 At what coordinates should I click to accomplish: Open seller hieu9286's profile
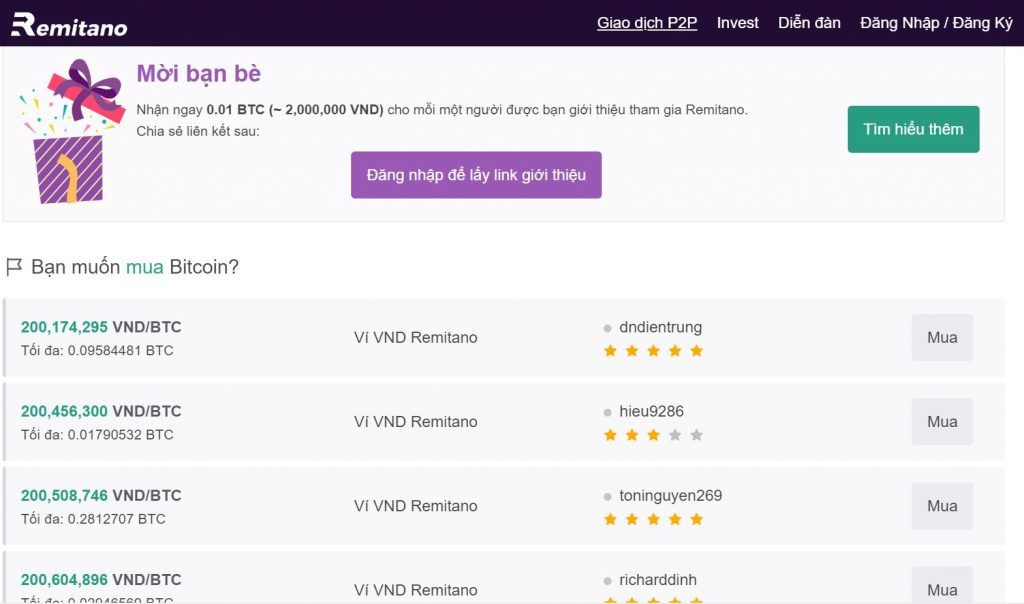tap(651, 411)
